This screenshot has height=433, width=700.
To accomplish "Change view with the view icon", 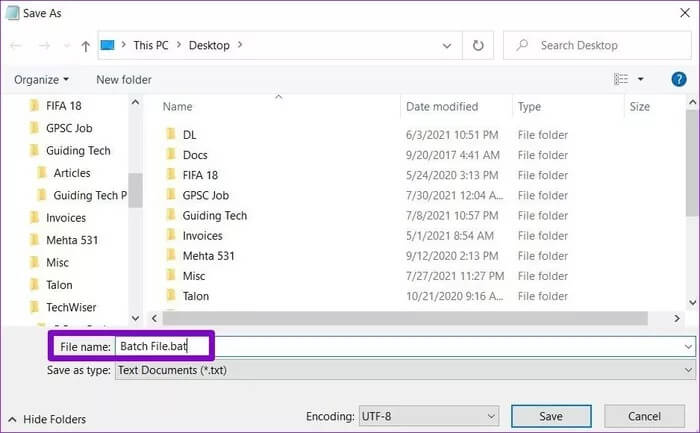I will [621, 79].
